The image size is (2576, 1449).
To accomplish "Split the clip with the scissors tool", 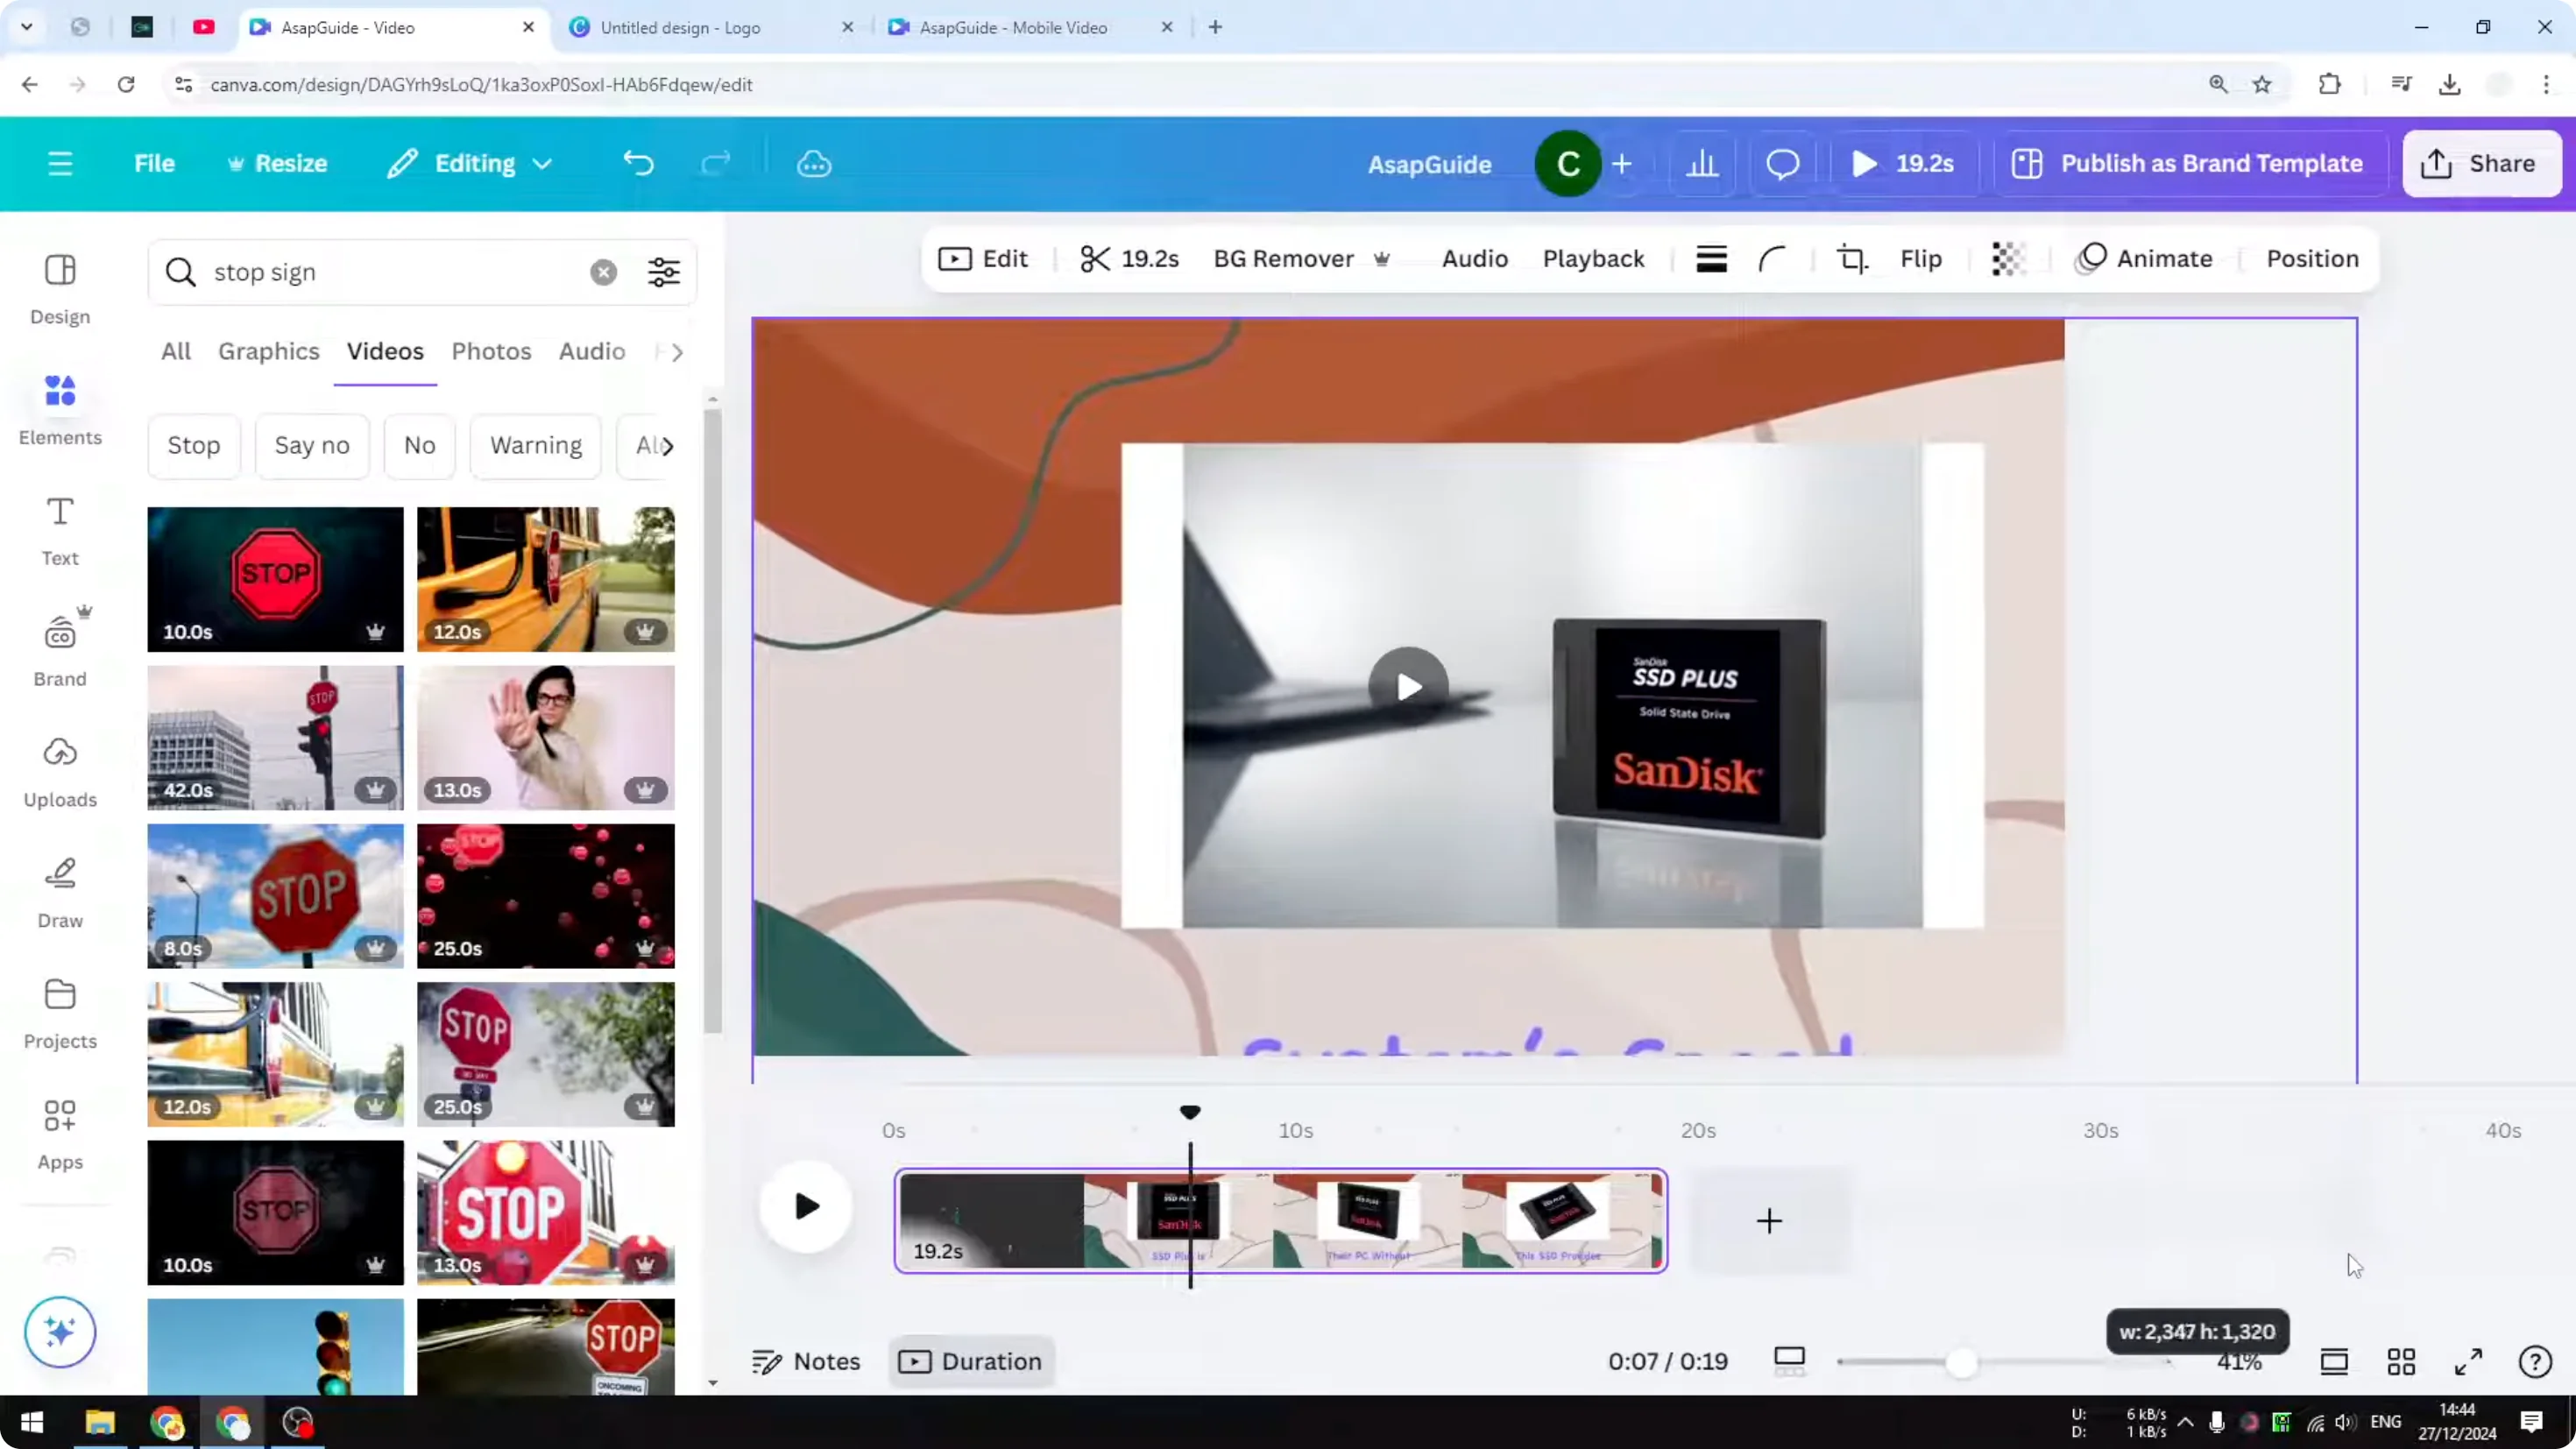I will (1095, 258).
